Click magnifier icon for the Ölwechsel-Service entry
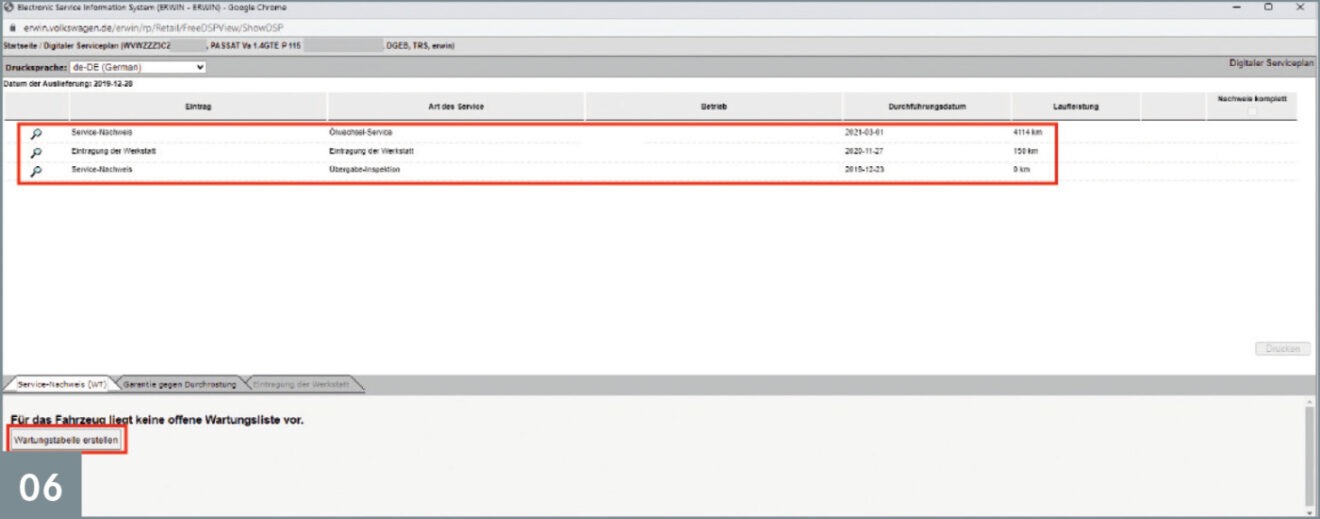Screen dimensions: 1320x519 pos(36,133)
